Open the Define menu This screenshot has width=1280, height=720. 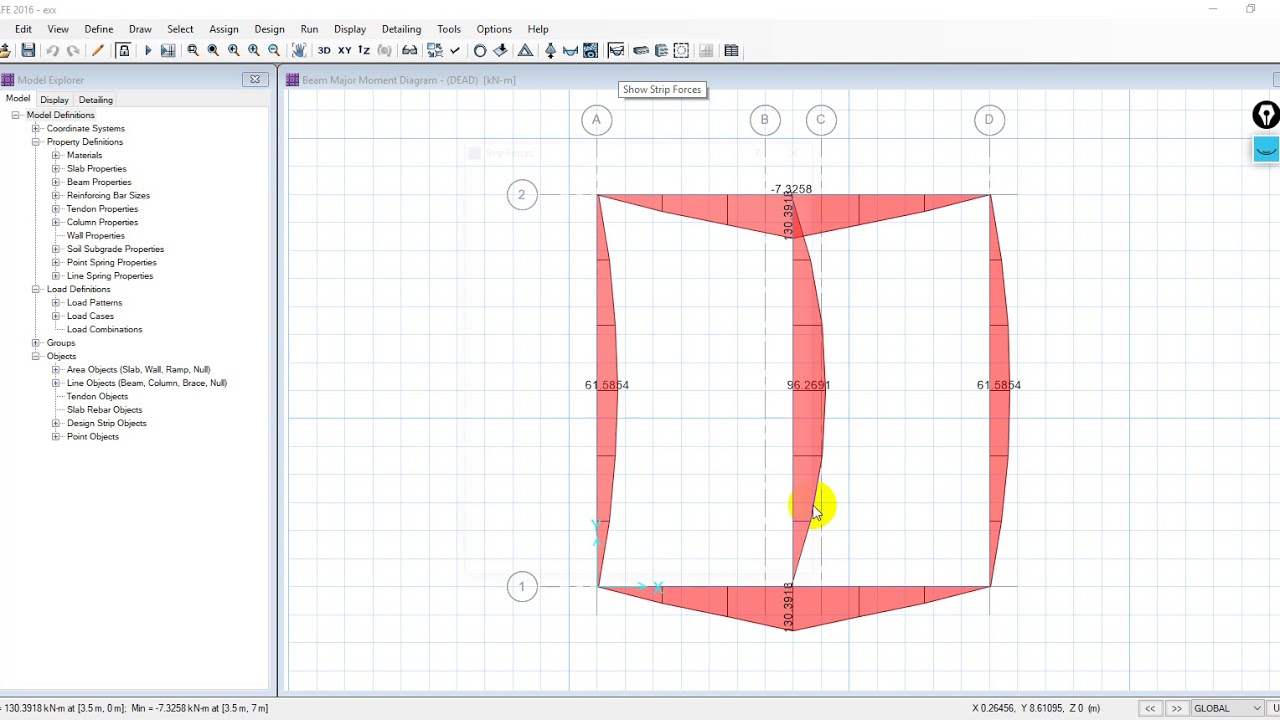coord(99,29)
